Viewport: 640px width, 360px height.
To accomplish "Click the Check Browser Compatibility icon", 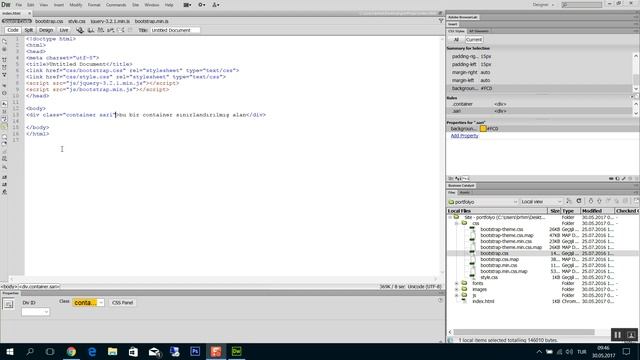I will [111, 30].
